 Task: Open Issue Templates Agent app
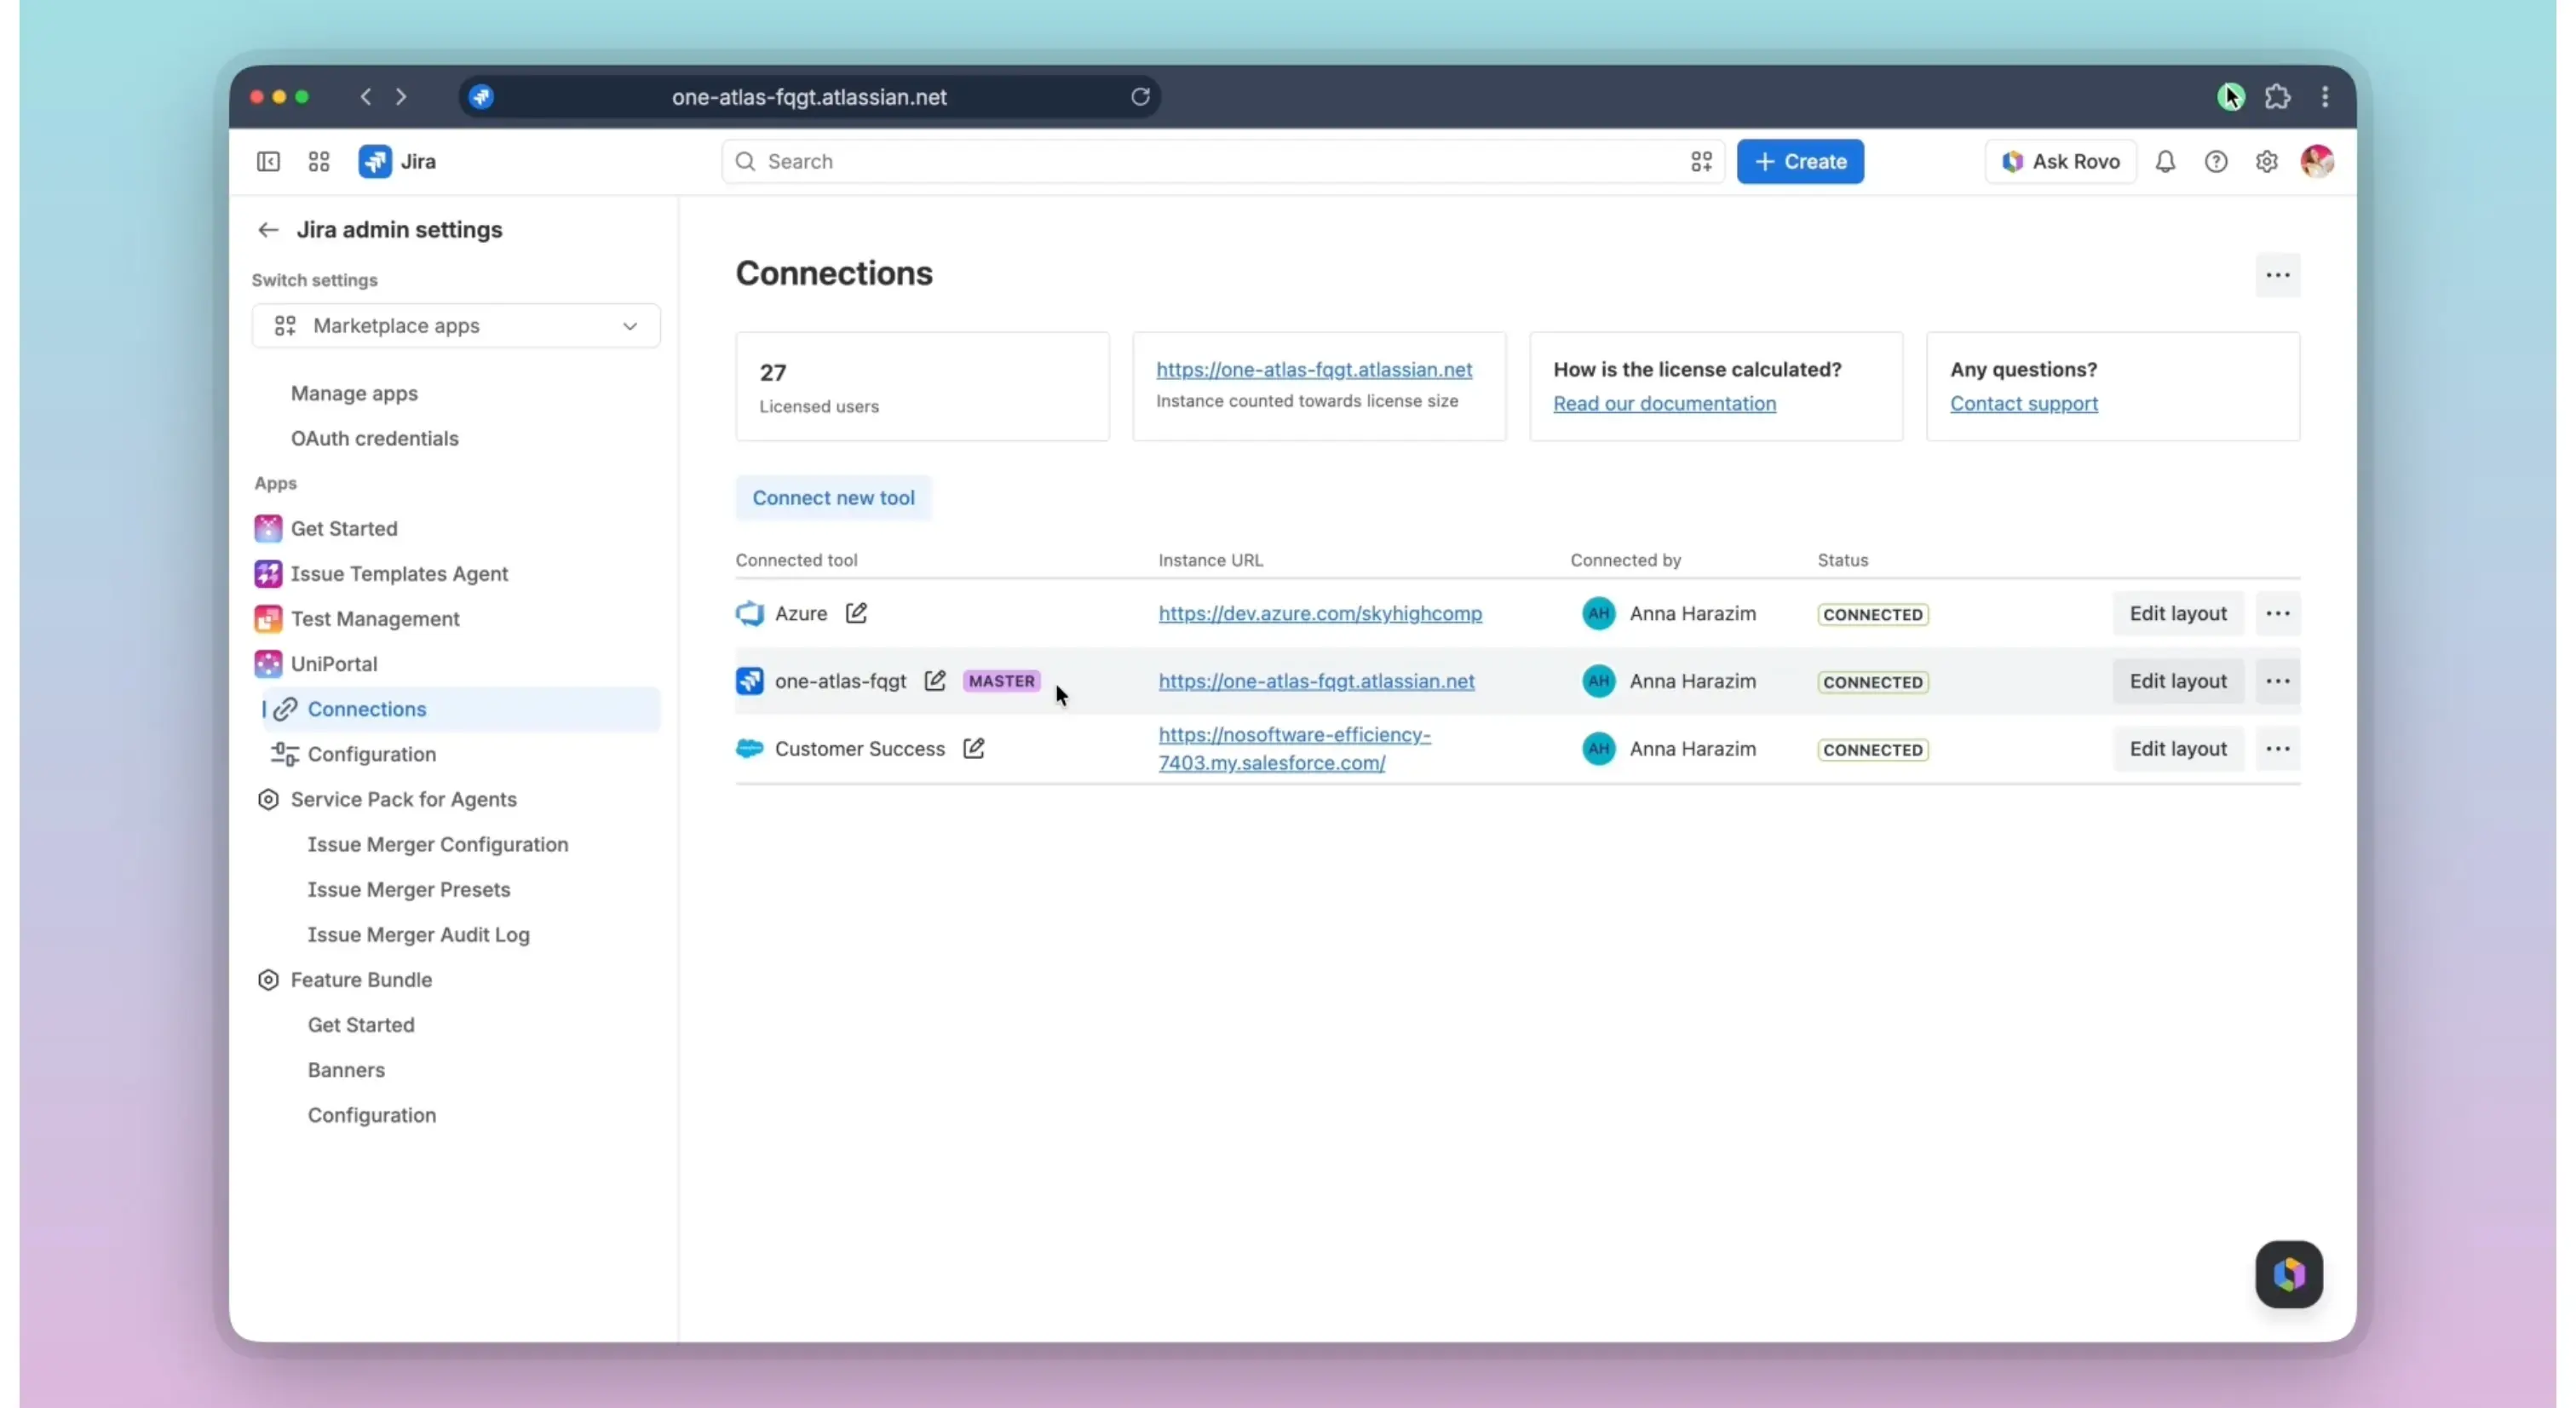click(x=399, y=573)
